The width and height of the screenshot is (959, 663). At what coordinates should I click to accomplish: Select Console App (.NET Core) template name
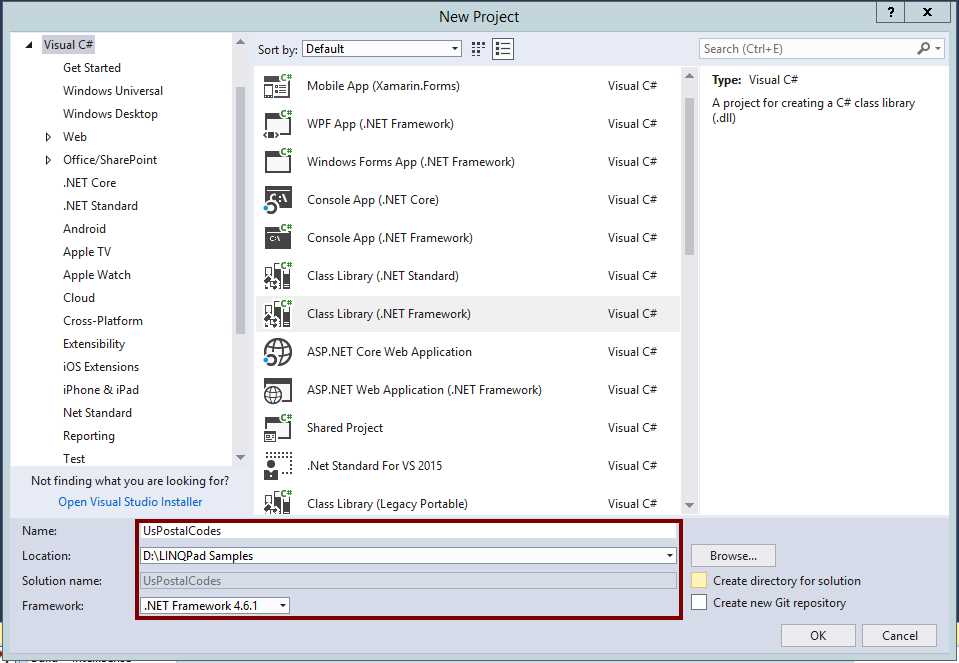[372, 200]
